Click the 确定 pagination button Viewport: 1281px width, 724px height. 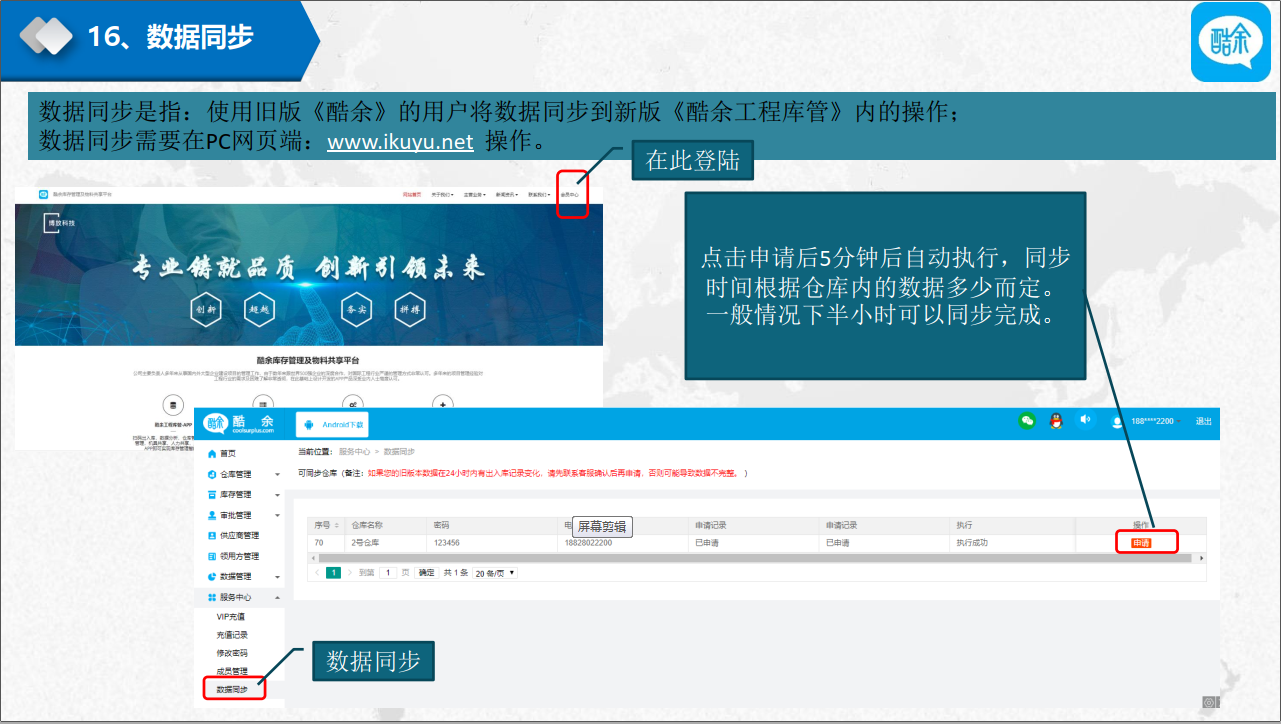click(x=427, y=573)
